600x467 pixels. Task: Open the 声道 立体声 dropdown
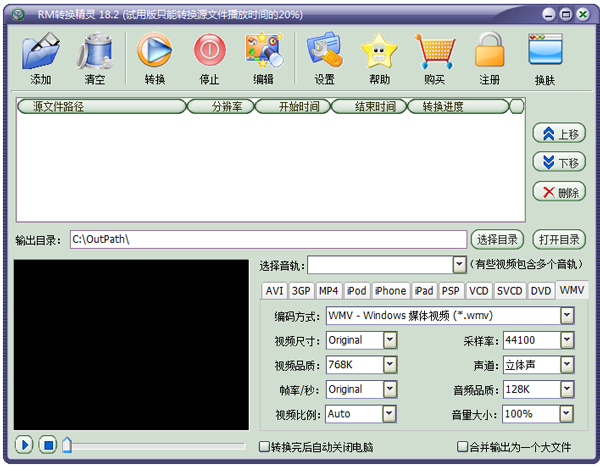(x=567, y=365)
